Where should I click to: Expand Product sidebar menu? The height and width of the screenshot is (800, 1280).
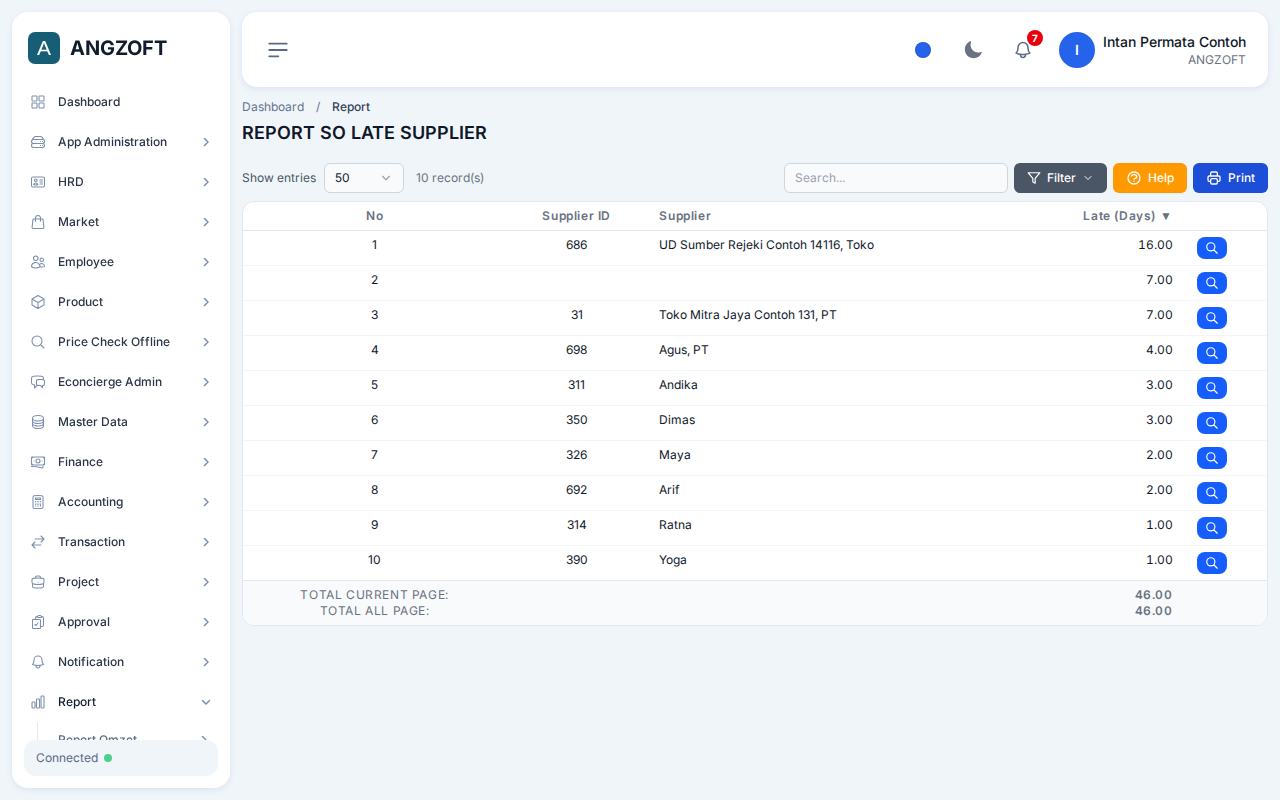pos(121,302)
